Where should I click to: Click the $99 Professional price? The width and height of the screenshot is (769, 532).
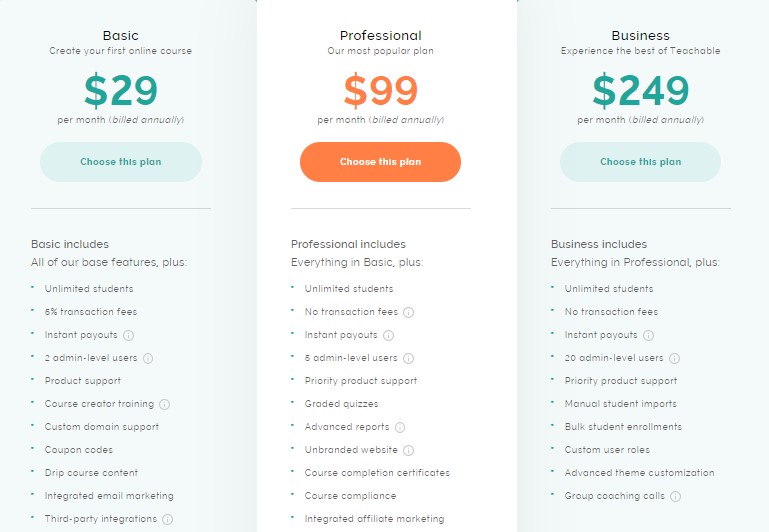(381, 90)
